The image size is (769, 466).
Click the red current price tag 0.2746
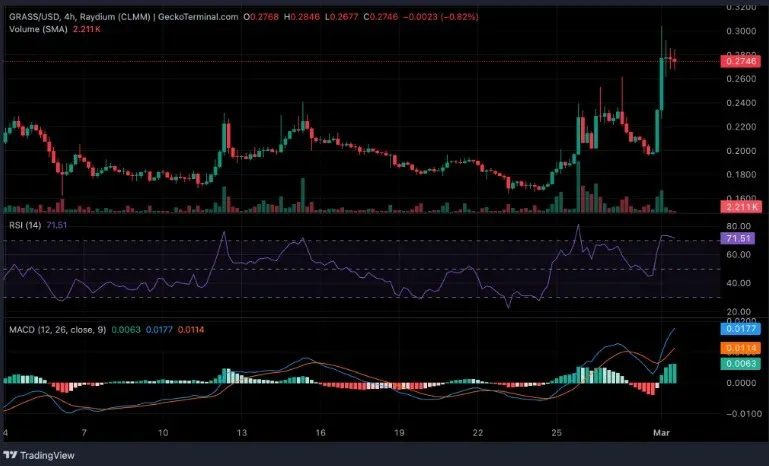tap(740, 61)
